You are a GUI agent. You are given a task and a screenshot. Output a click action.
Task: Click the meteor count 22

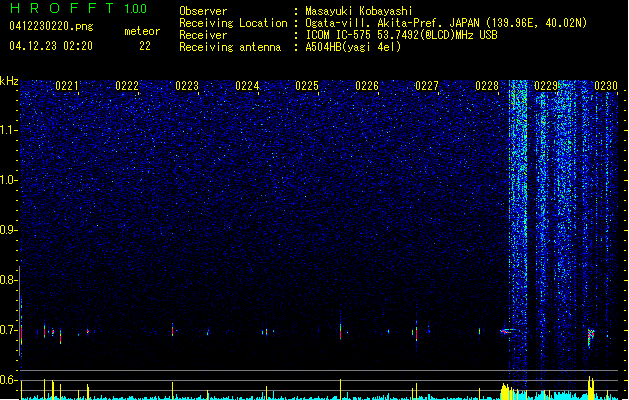point(145,46)
